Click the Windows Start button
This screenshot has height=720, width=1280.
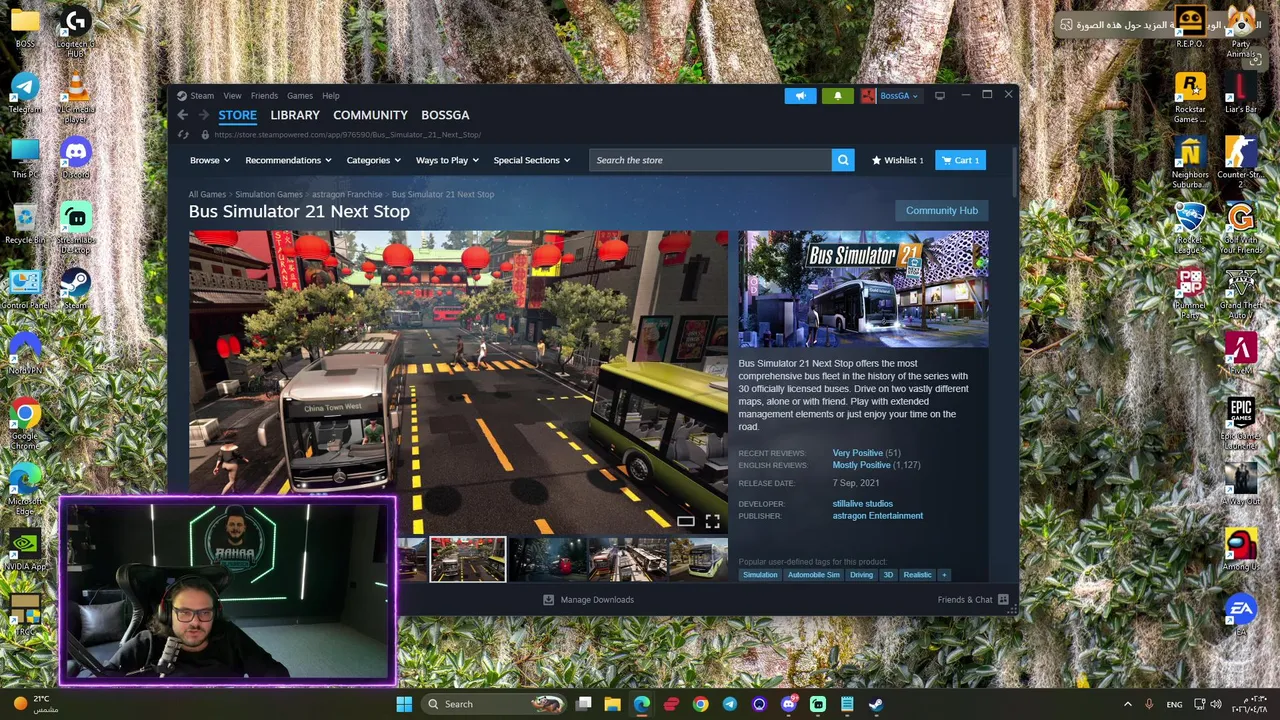(404, 704)
